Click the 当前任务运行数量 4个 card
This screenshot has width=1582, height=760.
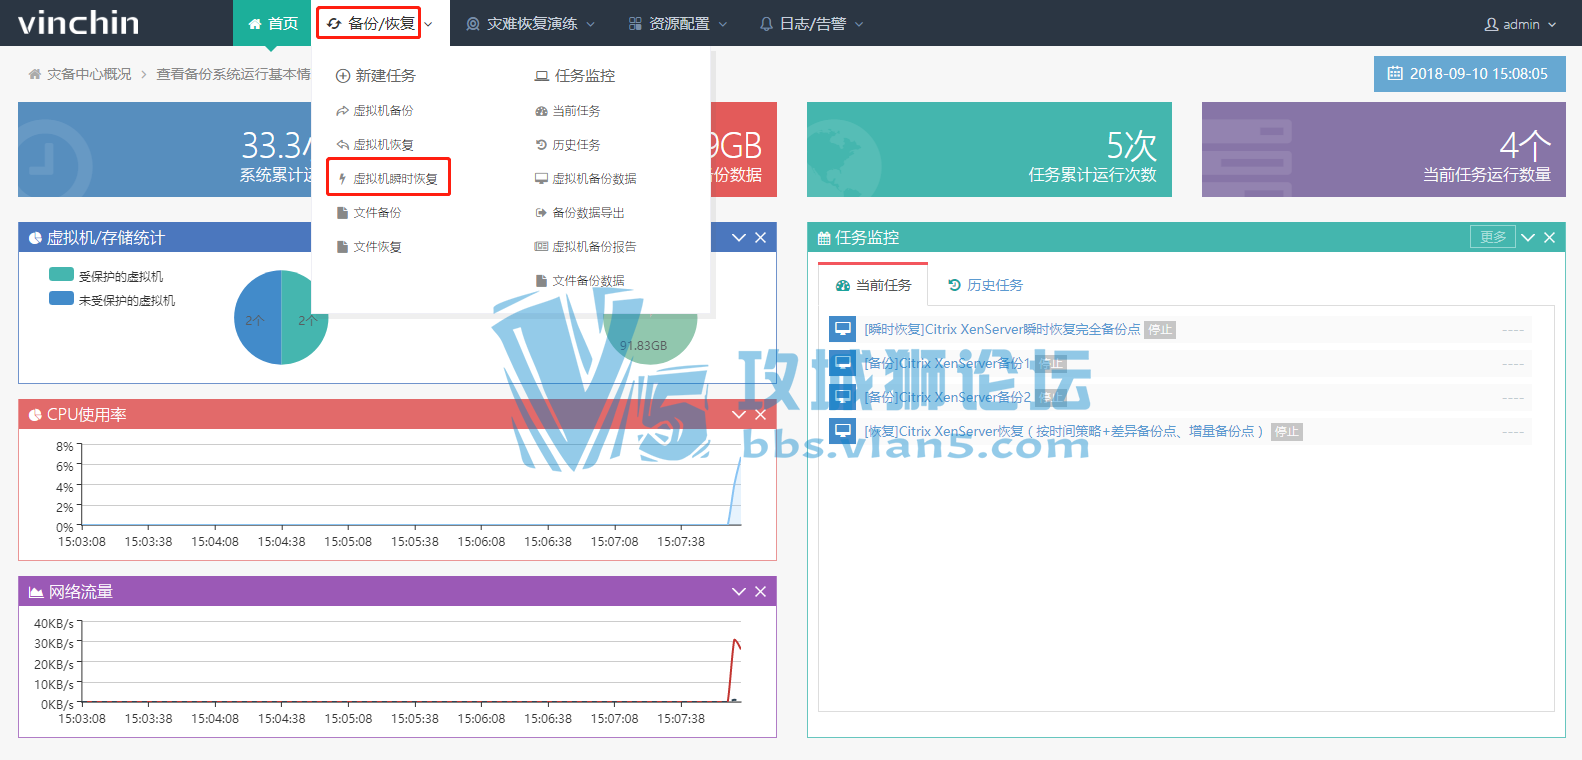[x=1383, y=149]
